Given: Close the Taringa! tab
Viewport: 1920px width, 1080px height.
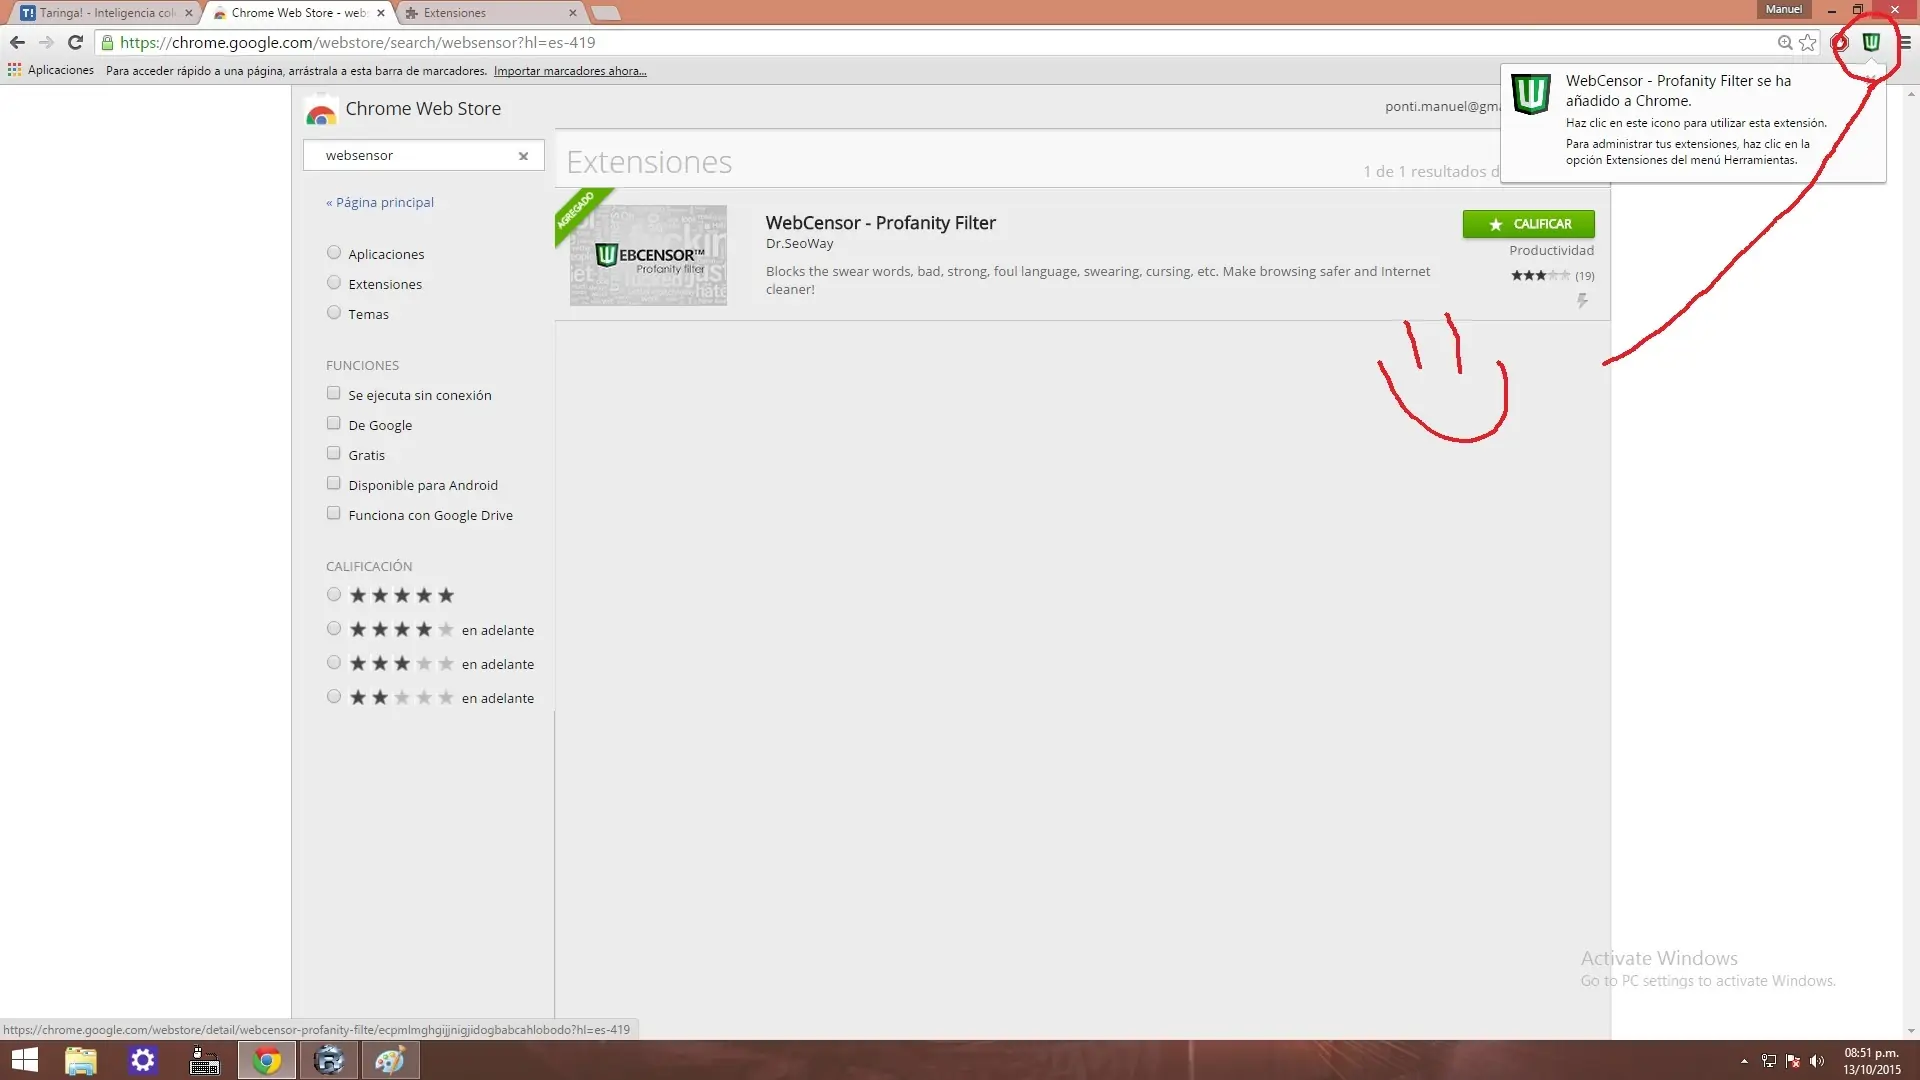Looking at the screenshot, I should coord(188,13).
